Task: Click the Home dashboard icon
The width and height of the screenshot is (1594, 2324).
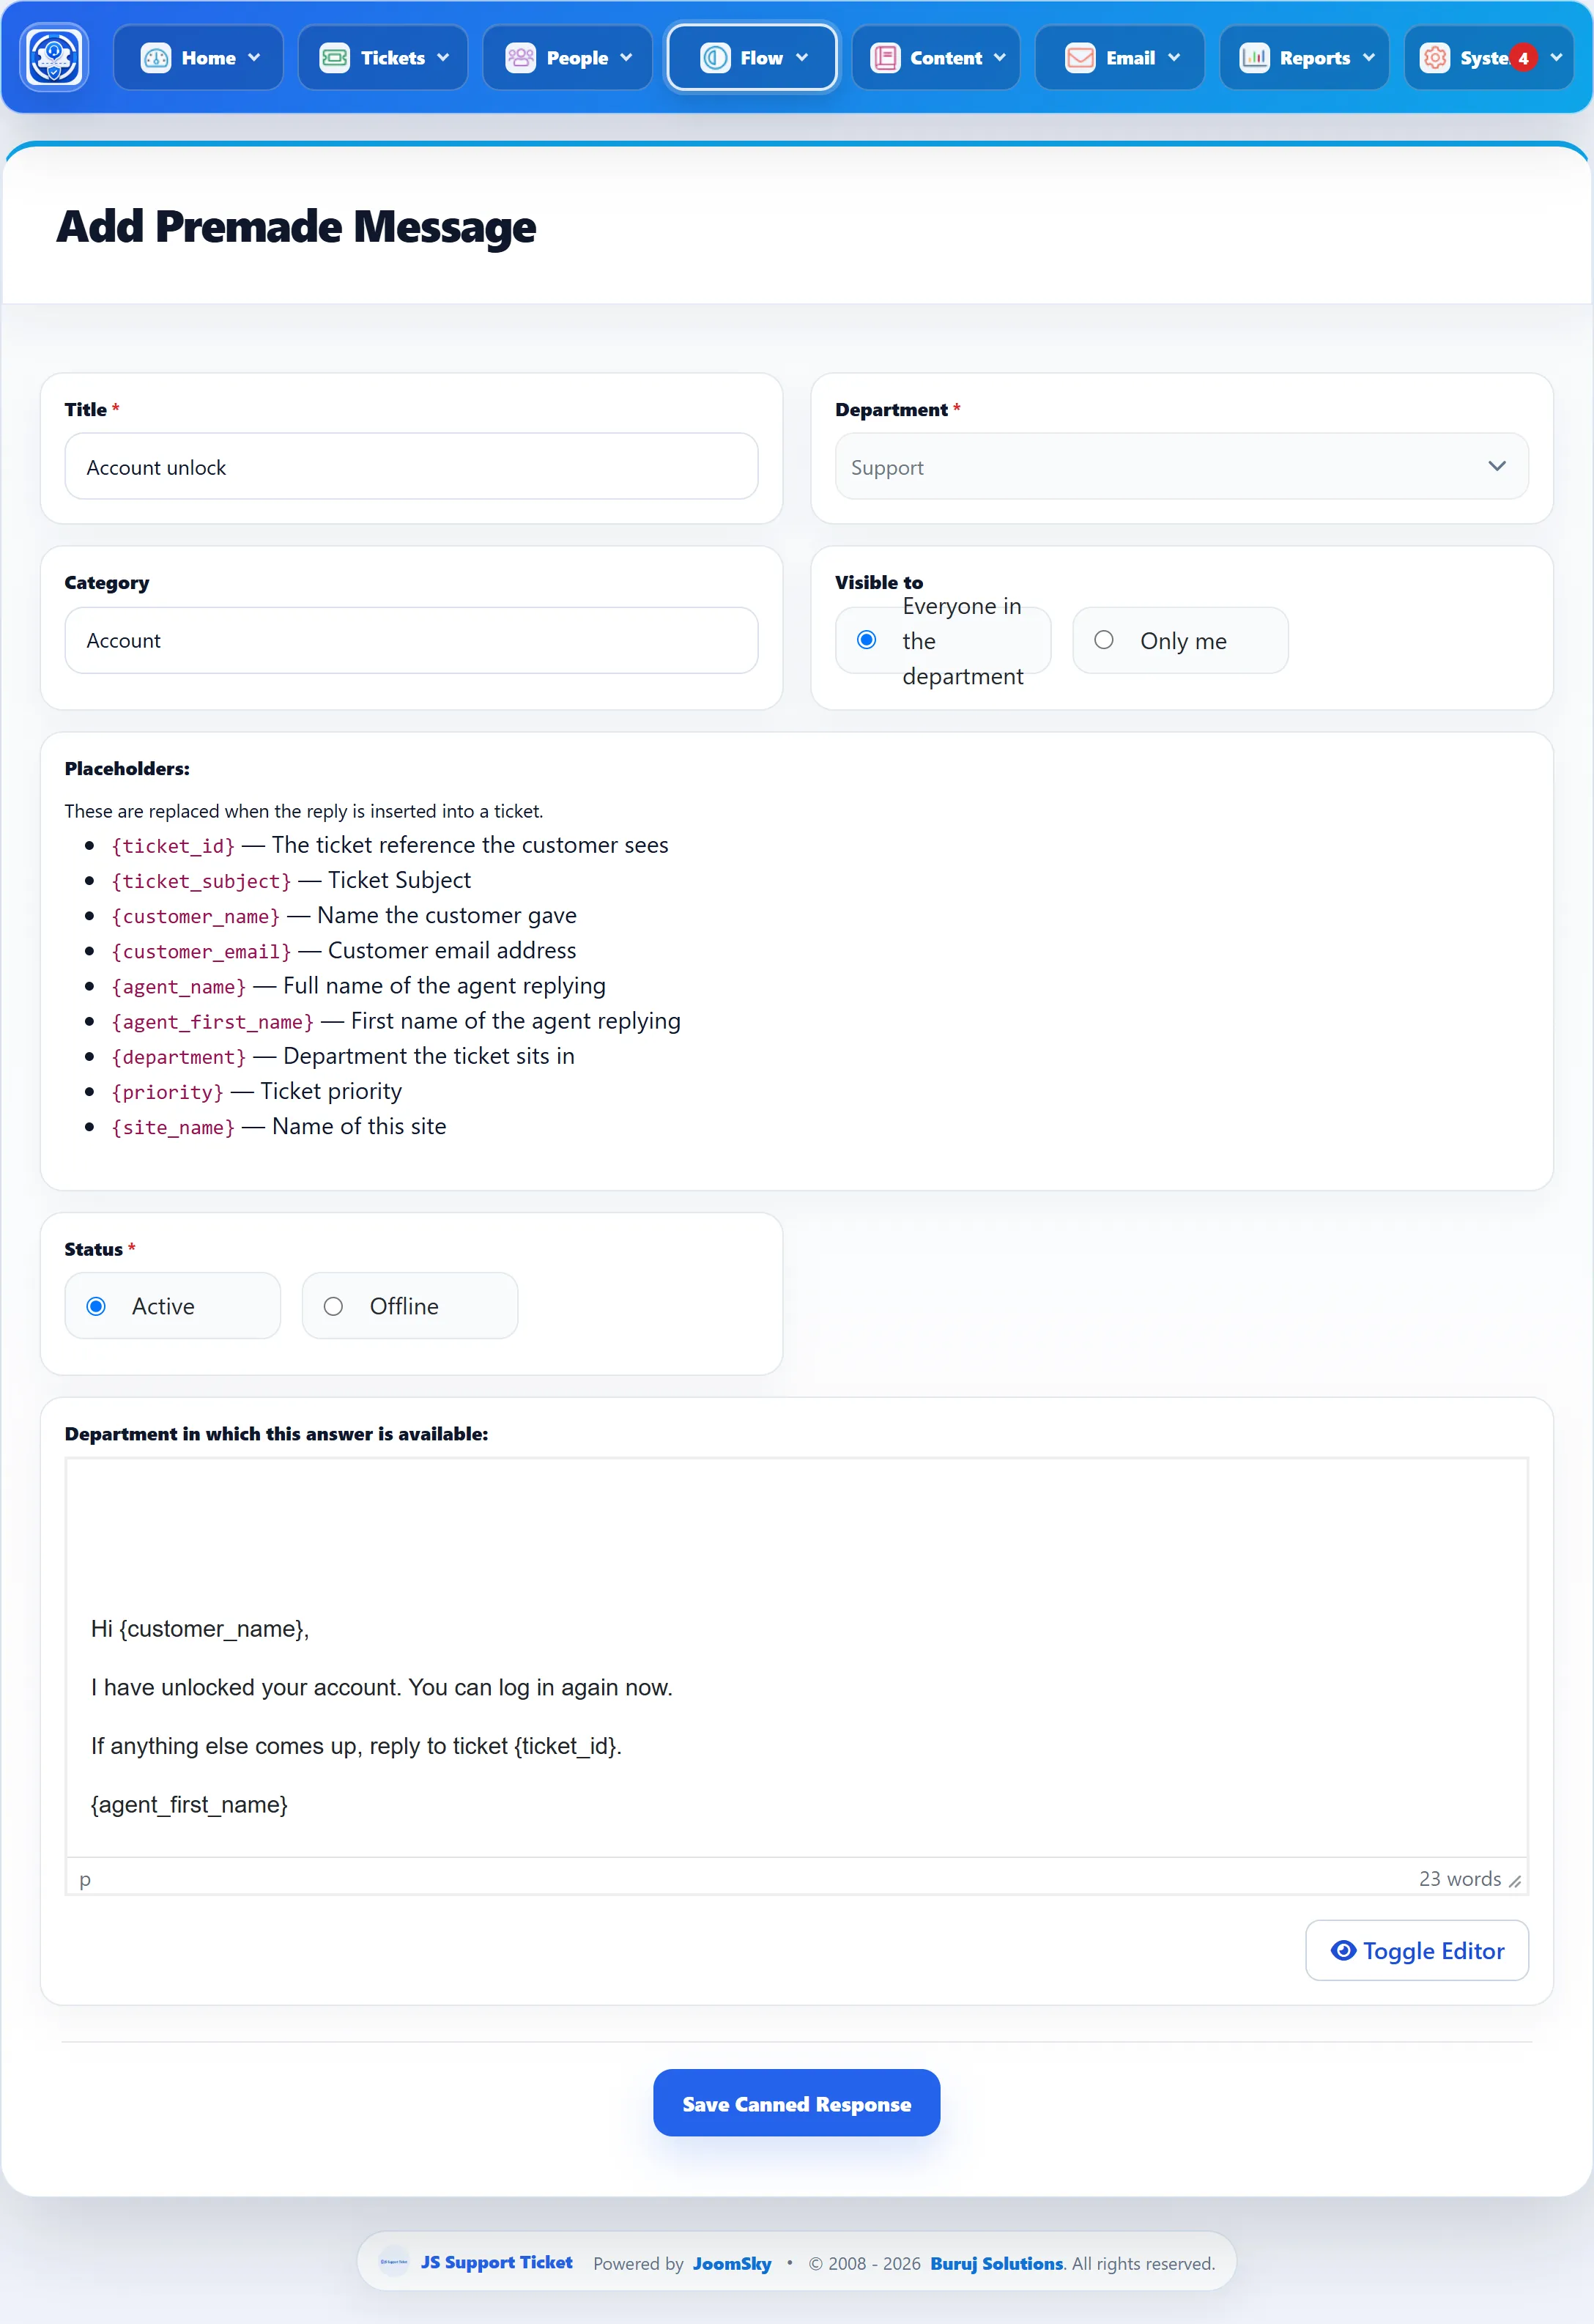Action: [x=156, y=58]
